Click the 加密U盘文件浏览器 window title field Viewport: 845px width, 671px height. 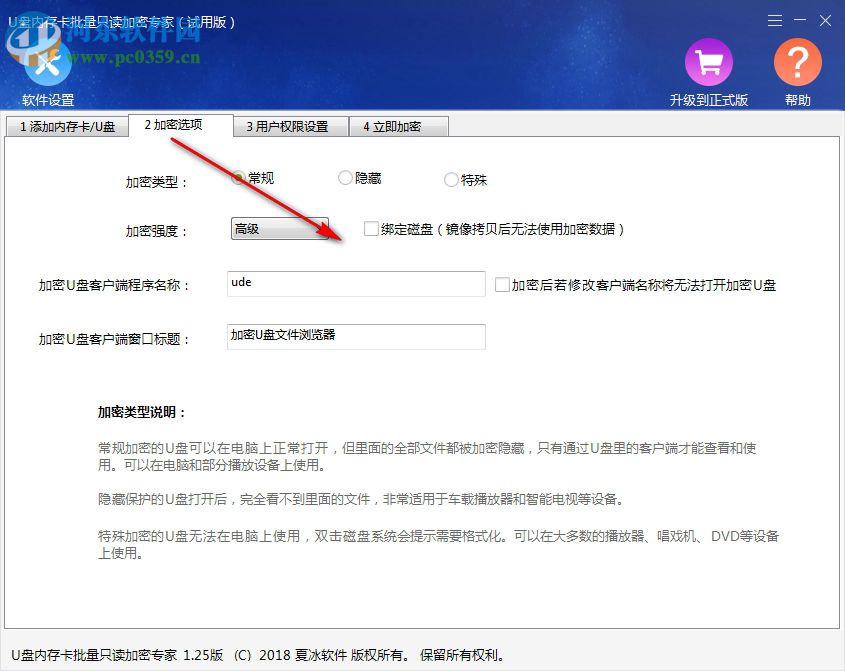coord(355,337)
